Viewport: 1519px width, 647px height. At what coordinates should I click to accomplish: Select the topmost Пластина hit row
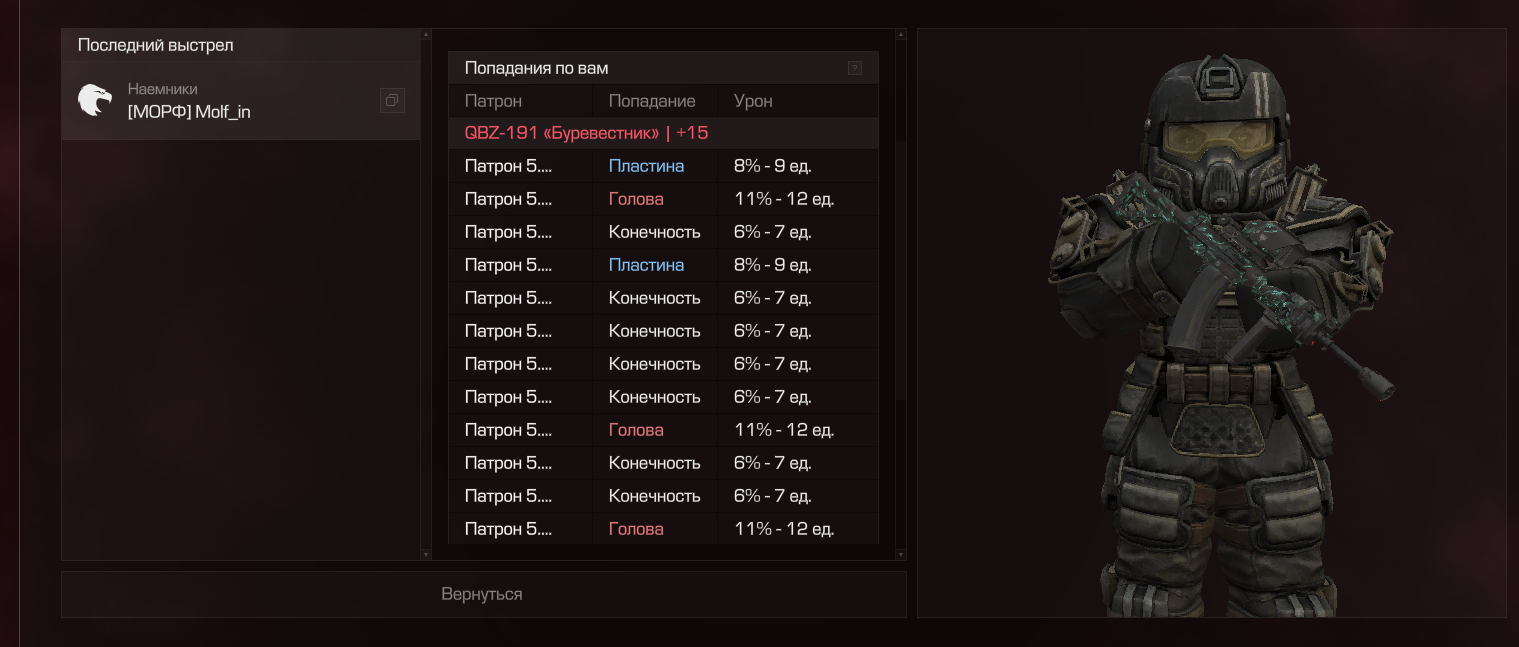[660, 166]
